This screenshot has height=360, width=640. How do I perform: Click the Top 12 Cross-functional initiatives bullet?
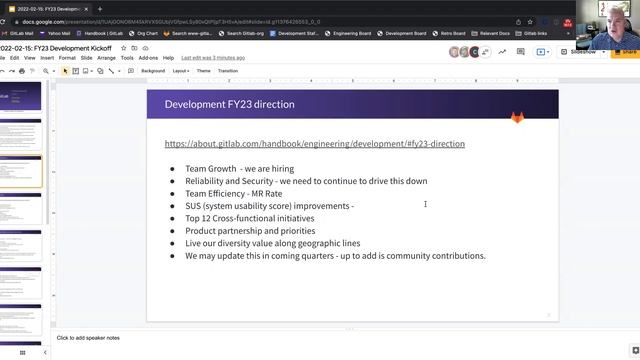pos(250,218)
